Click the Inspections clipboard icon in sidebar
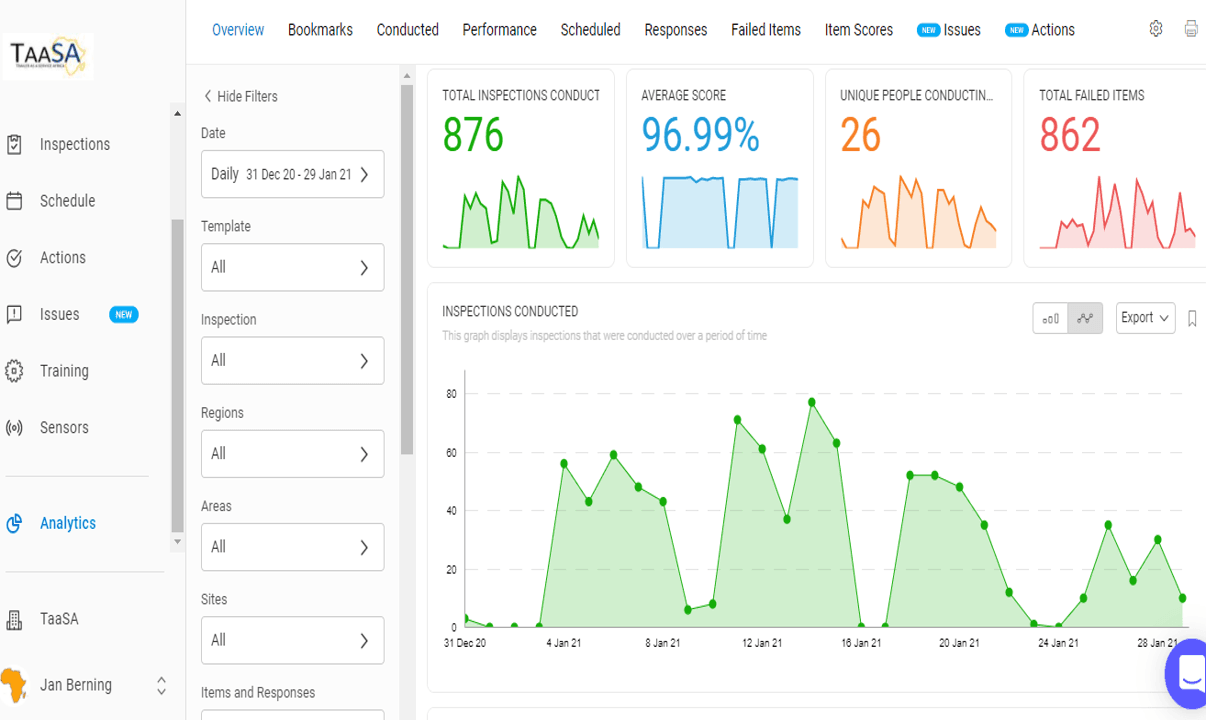1206x720 pixels. (x=14, y=145)
